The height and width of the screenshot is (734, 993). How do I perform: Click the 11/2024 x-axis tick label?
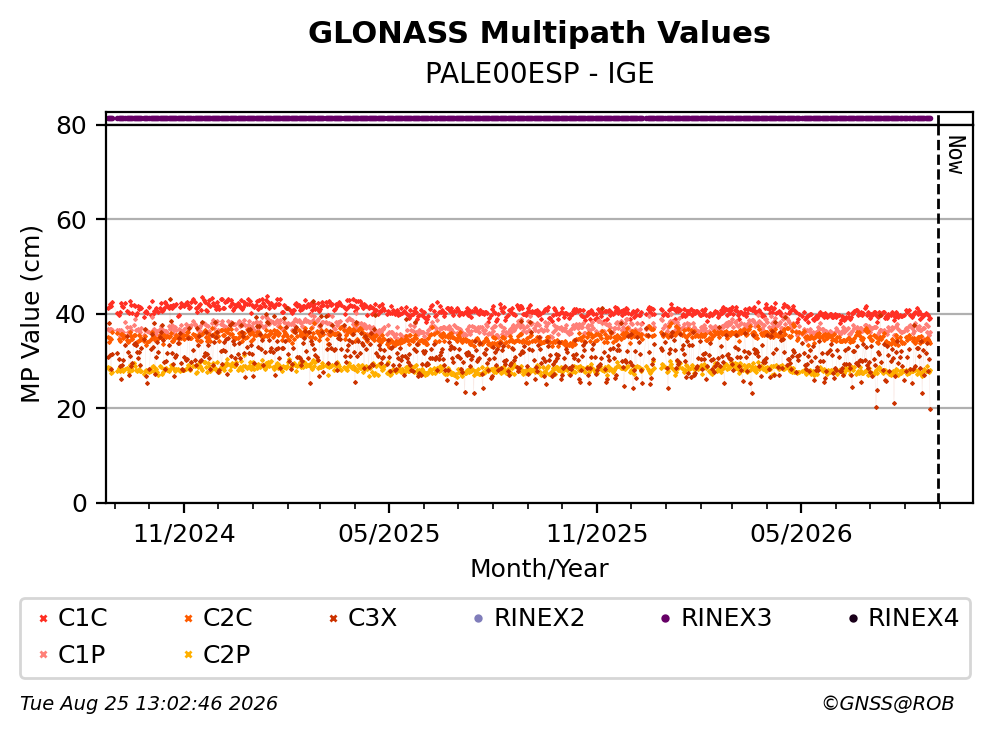(184, 534)
